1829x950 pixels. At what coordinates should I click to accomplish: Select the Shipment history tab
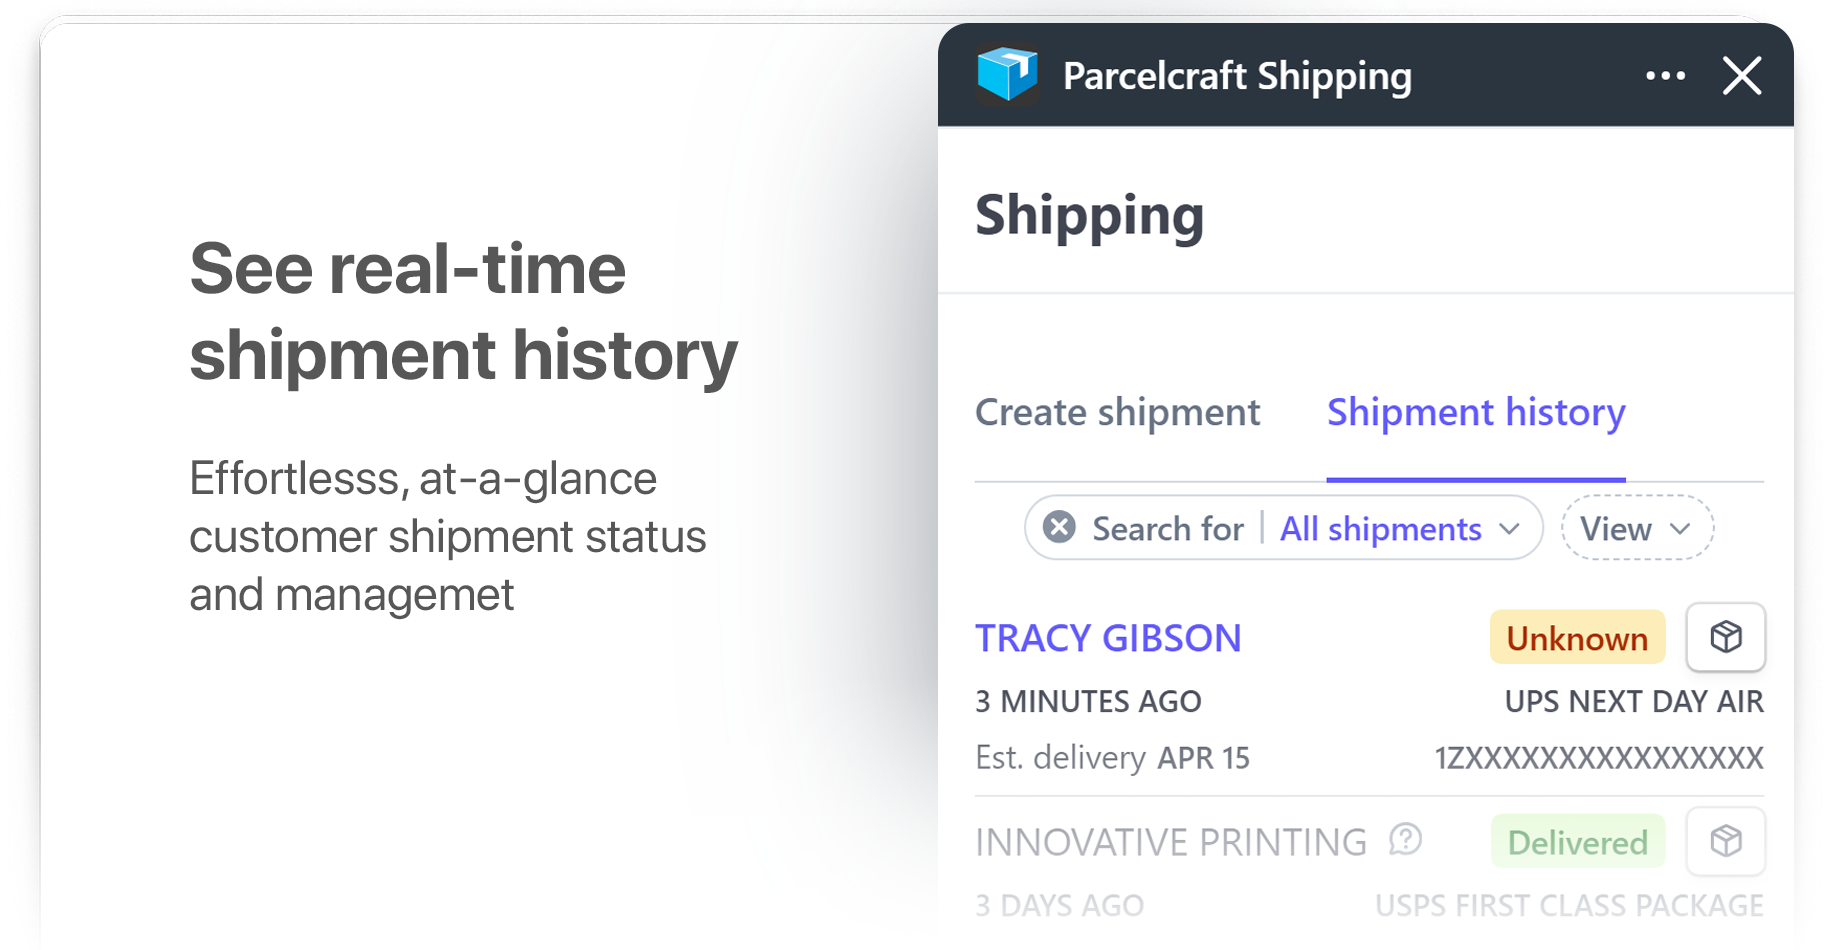coord(1476,412)
